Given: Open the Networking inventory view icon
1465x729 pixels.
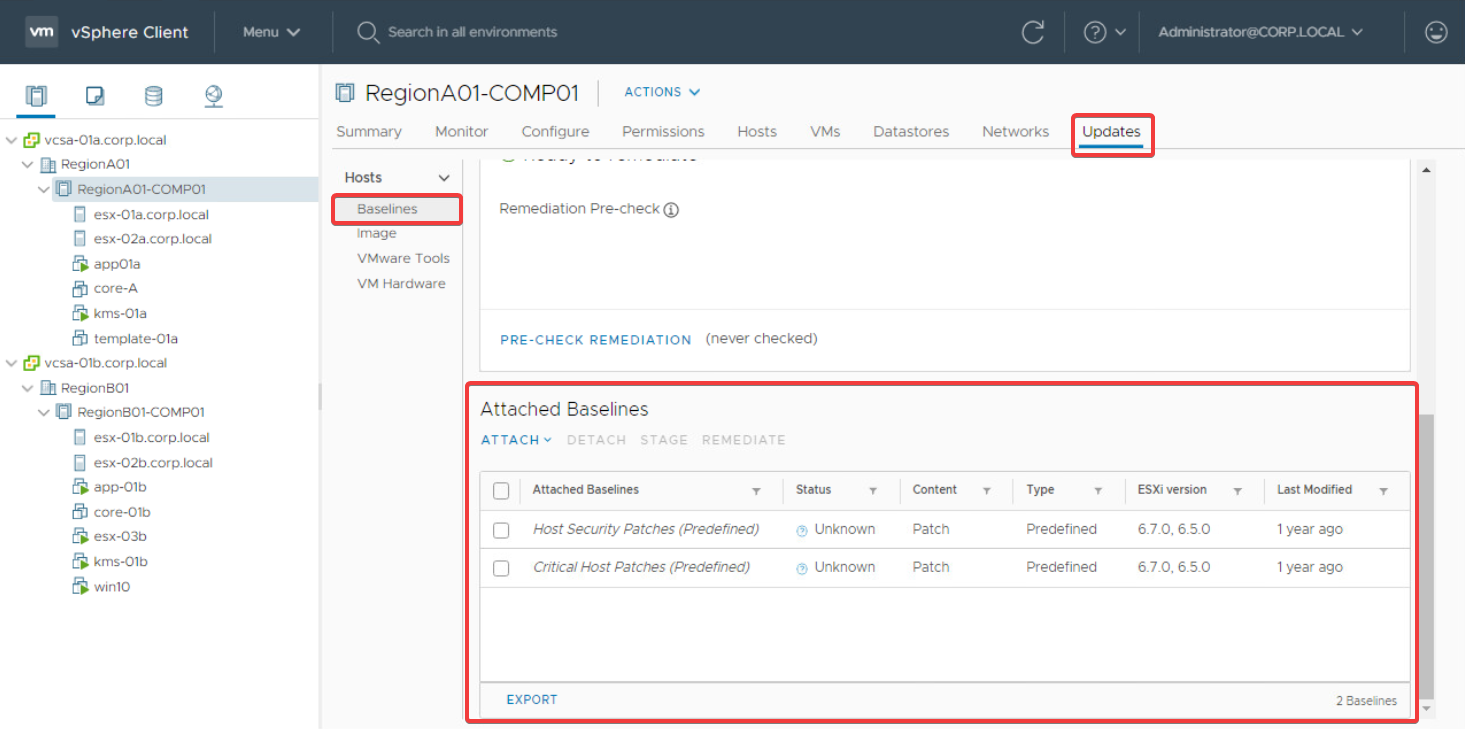Looking at the screenshot, I should point(213,96).
